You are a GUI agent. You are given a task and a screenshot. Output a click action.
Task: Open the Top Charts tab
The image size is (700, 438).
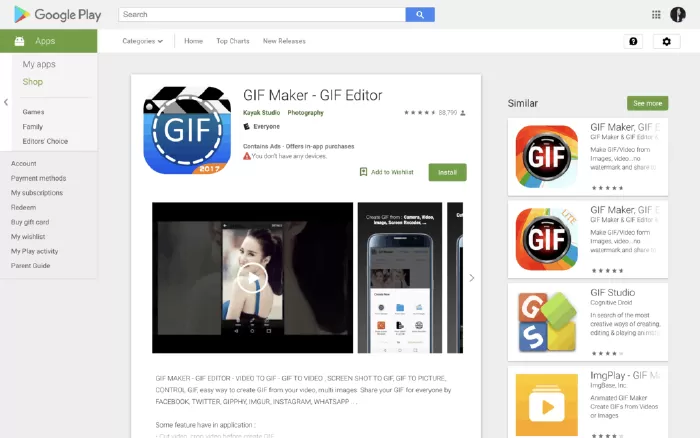tap(233, 41)
